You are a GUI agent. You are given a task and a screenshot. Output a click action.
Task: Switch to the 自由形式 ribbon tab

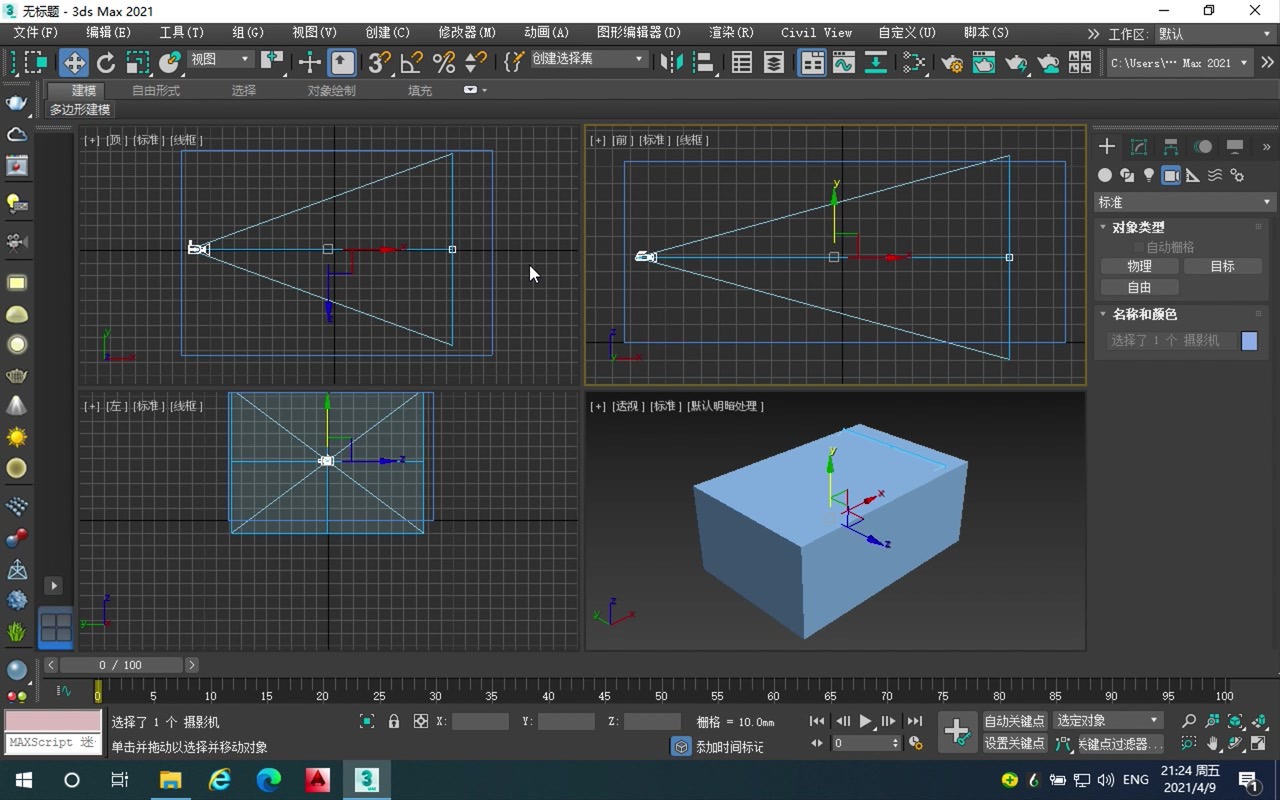click(156, 90)
